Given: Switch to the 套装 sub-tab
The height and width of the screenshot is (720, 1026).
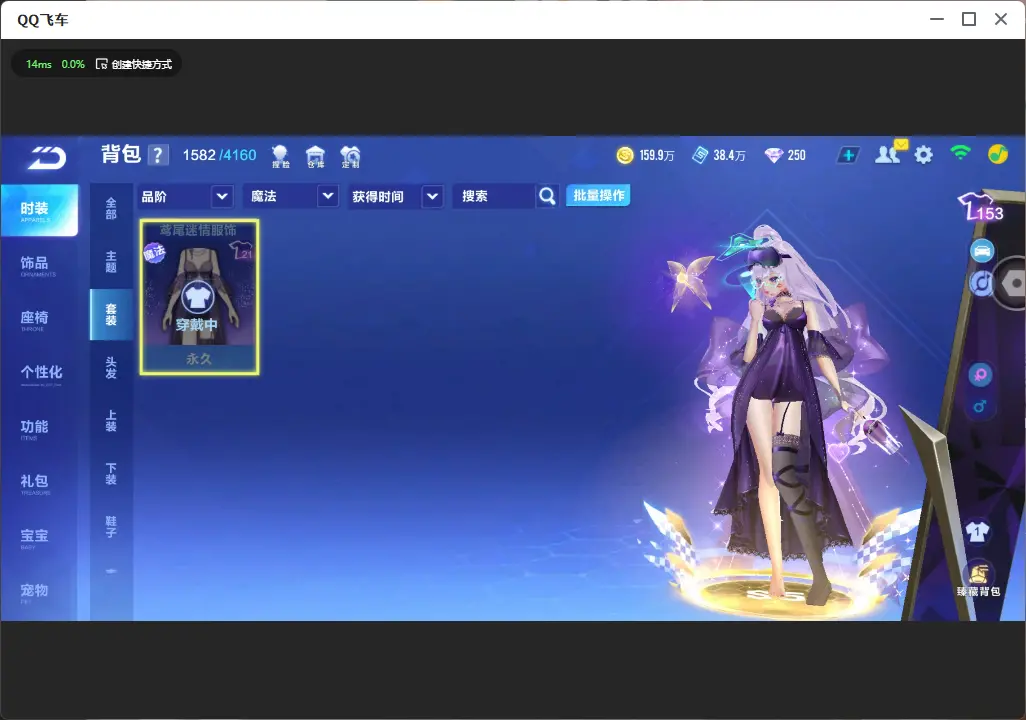Looking at the screenshot, I should click(111, 314).
